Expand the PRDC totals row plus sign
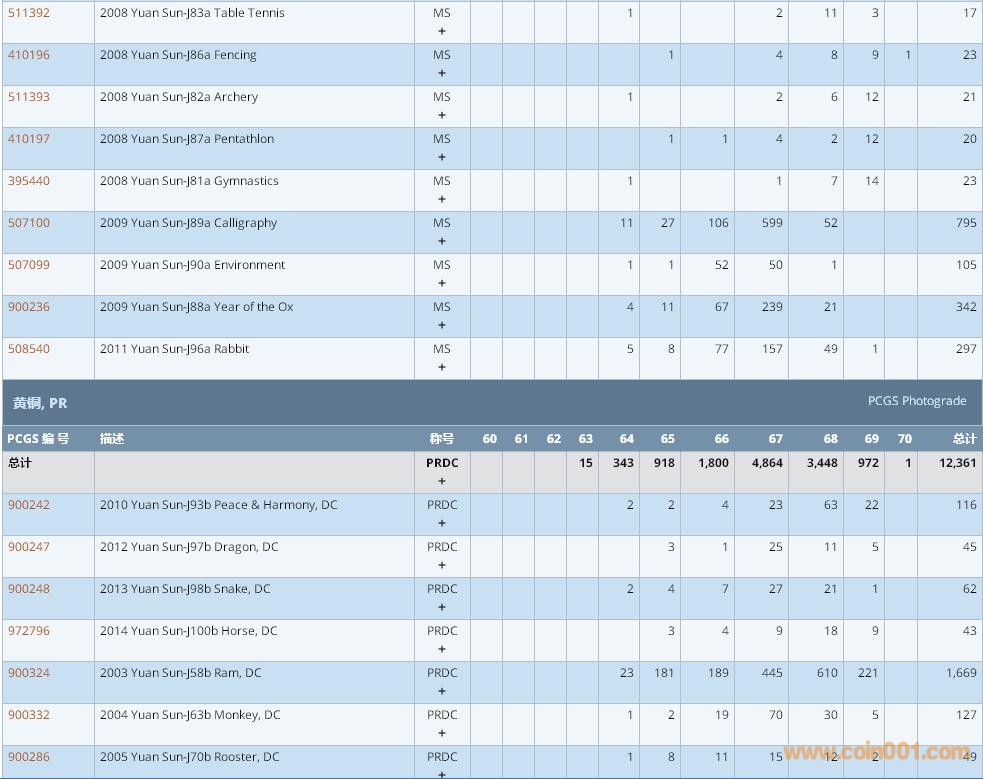Viewport: 983px width, 779px height. (x=442, y=481)
